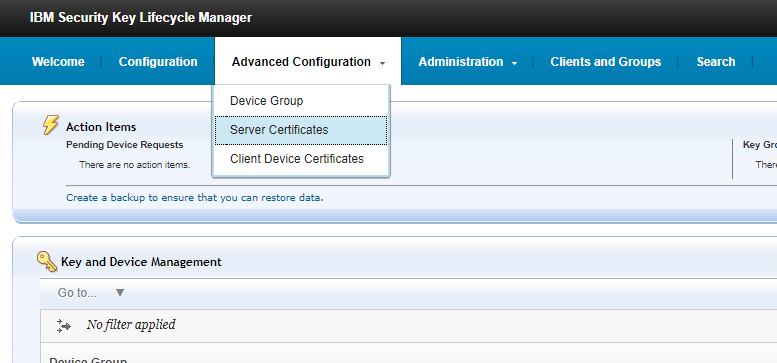Viewport: 777px width, 363px height.
Task: Click the Action Items lightning bolt icon
Action: [x=51, y=125]
